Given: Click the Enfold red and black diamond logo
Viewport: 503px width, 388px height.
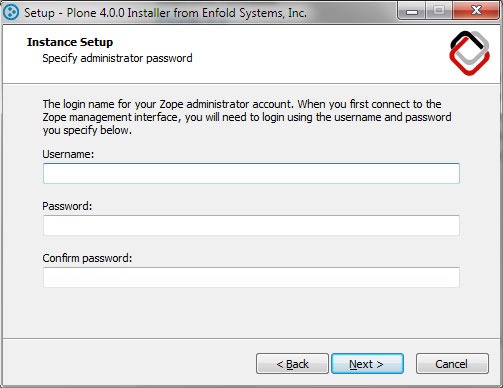Looking at the screenshot, I should [x=469, y=53].
